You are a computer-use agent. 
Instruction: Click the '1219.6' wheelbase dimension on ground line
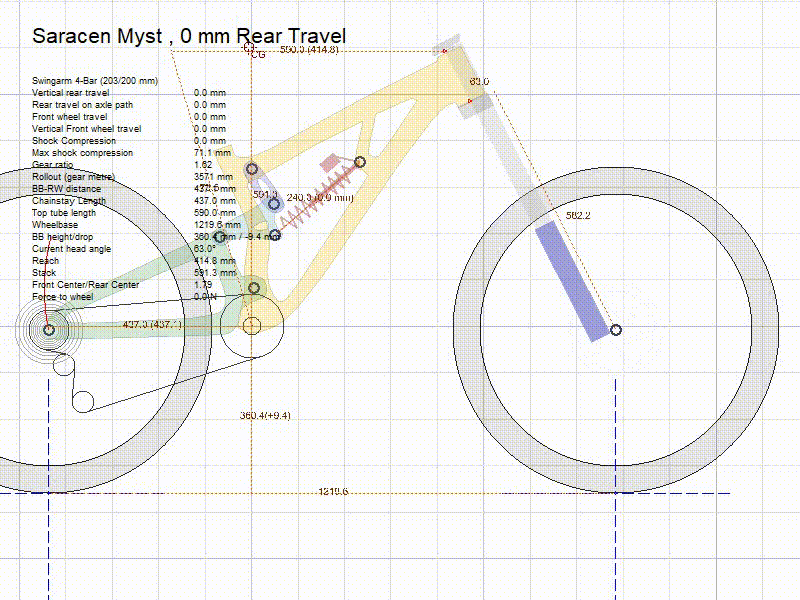tap(333, 491)
